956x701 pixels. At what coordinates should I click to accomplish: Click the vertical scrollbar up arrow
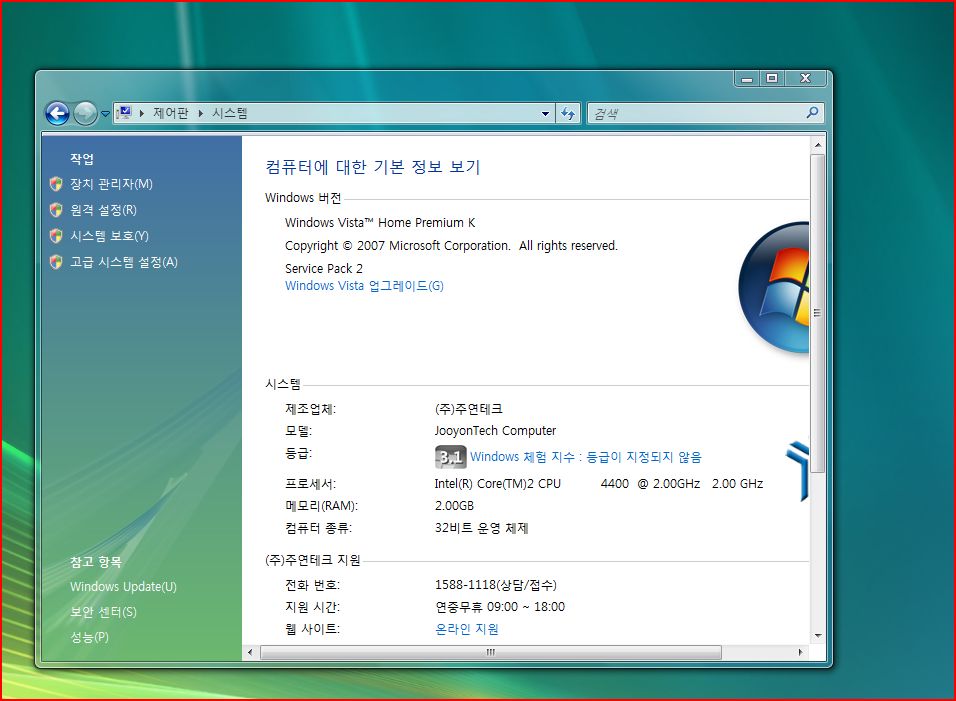[x=818, y=145]
